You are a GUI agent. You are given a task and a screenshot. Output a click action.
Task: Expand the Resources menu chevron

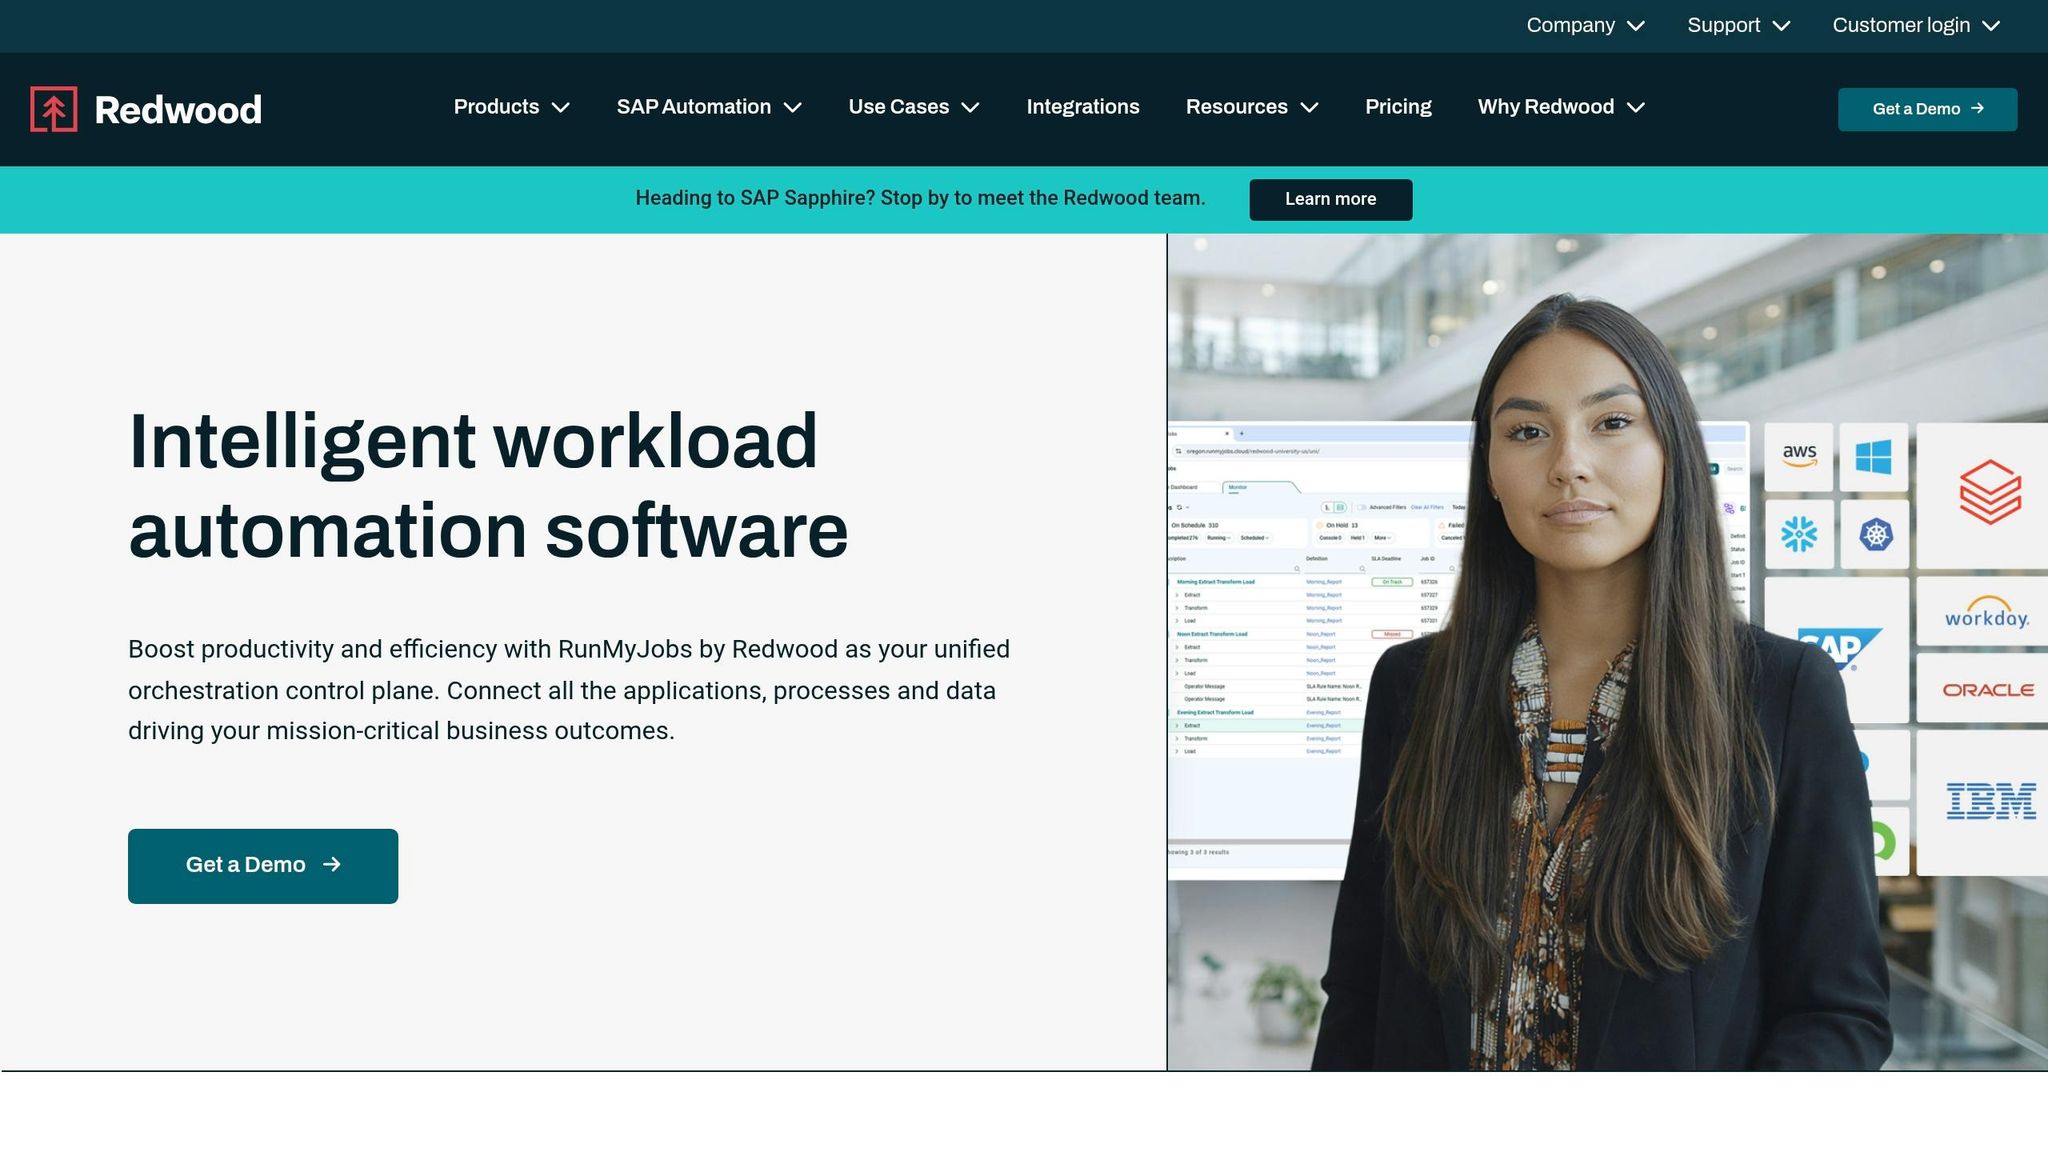tap(1309, 107)
